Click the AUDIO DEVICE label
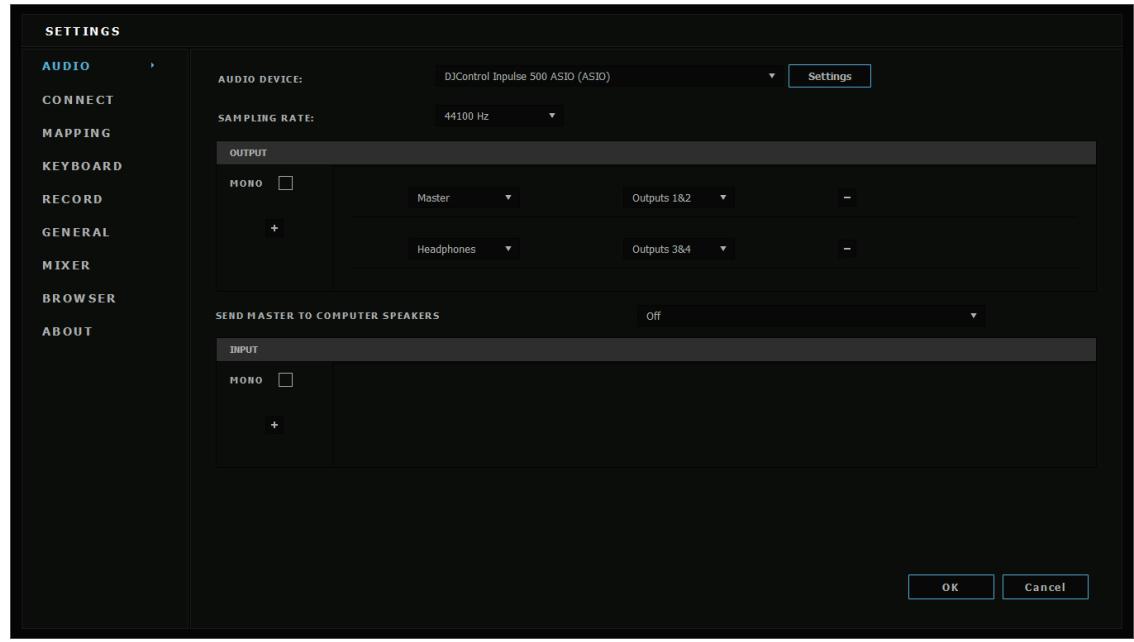The image size is (1134, 642). [x=260, y=79]
